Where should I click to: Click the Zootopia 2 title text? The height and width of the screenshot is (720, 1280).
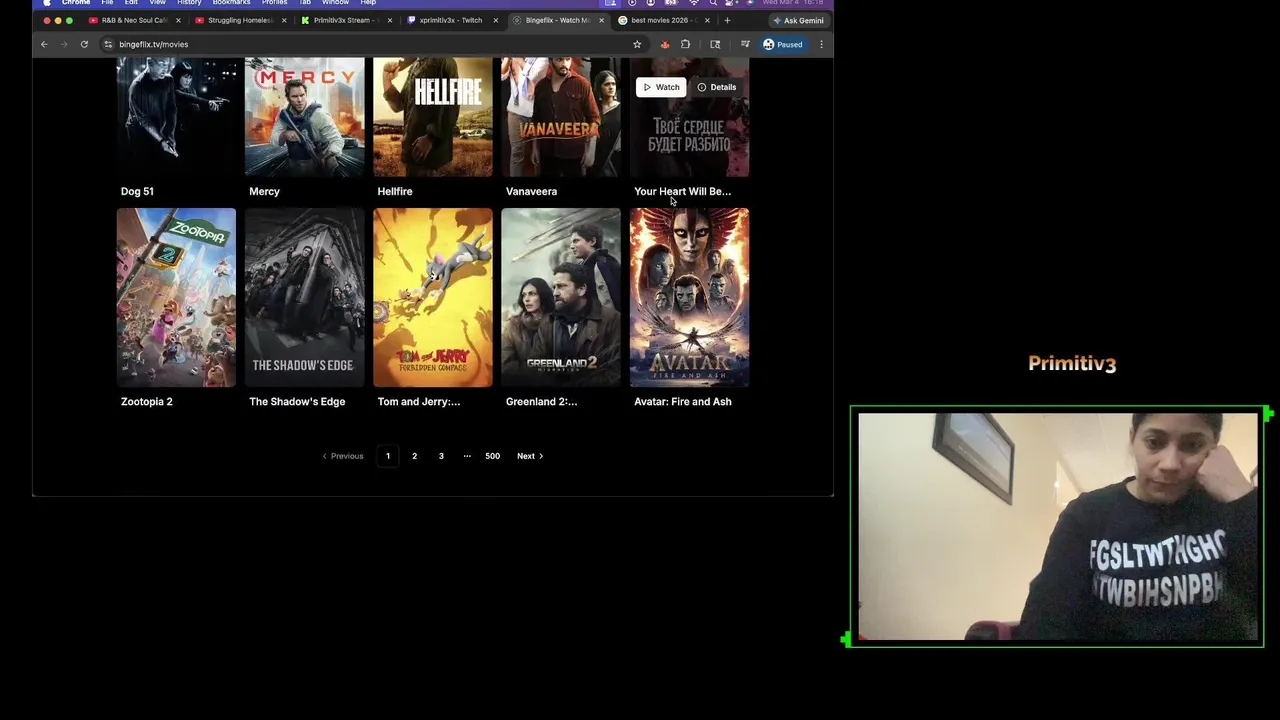click(x=147, y=401)
